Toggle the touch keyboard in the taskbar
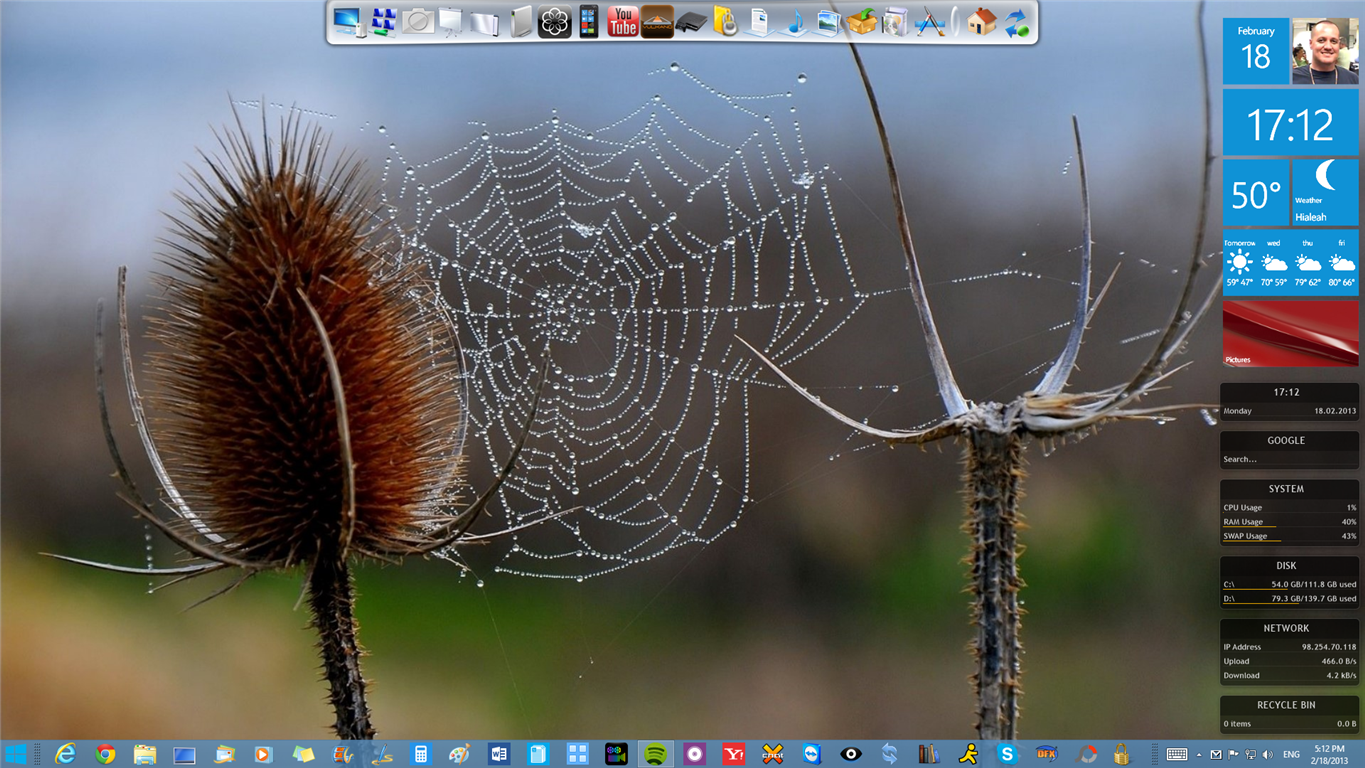This screenshot has width=1365, height=768. click(x=1177, y=754)
